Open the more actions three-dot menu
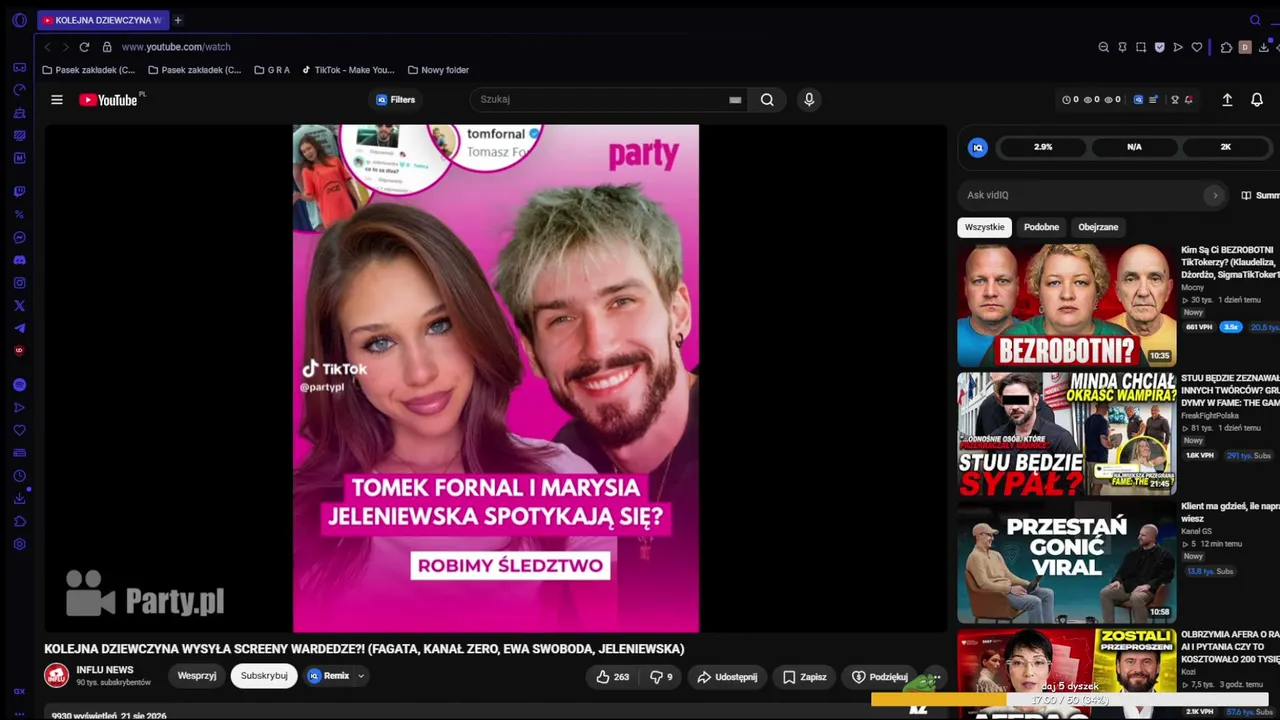The height and width of the screenshot is (720, 1280). click(x=935, y=677)
